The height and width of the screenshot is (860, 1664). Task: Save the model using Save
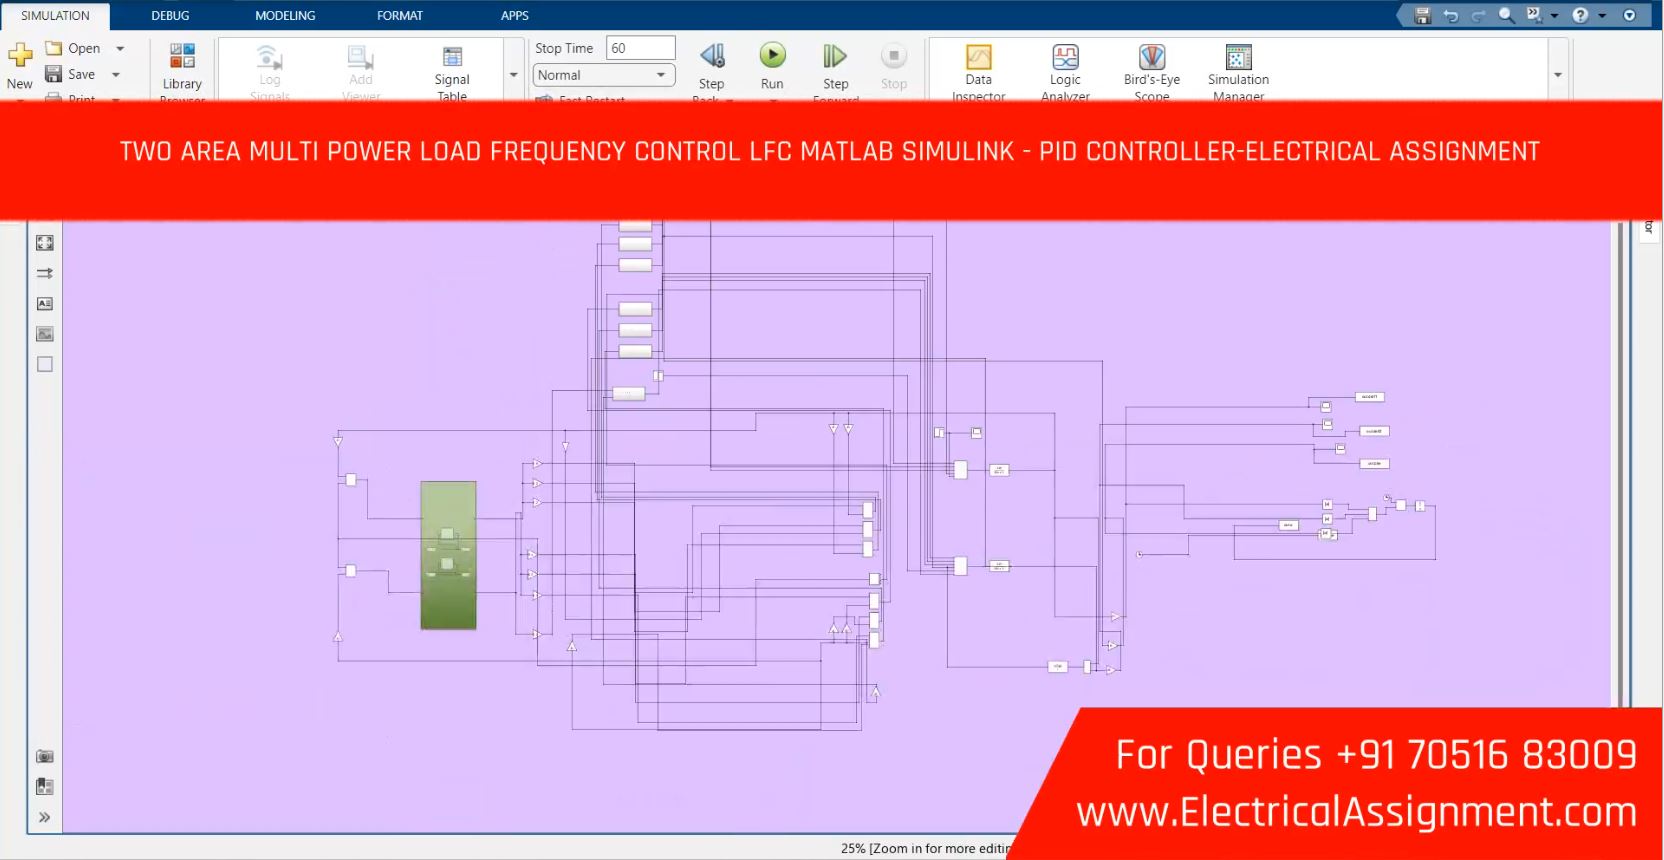tap(70, 74)
